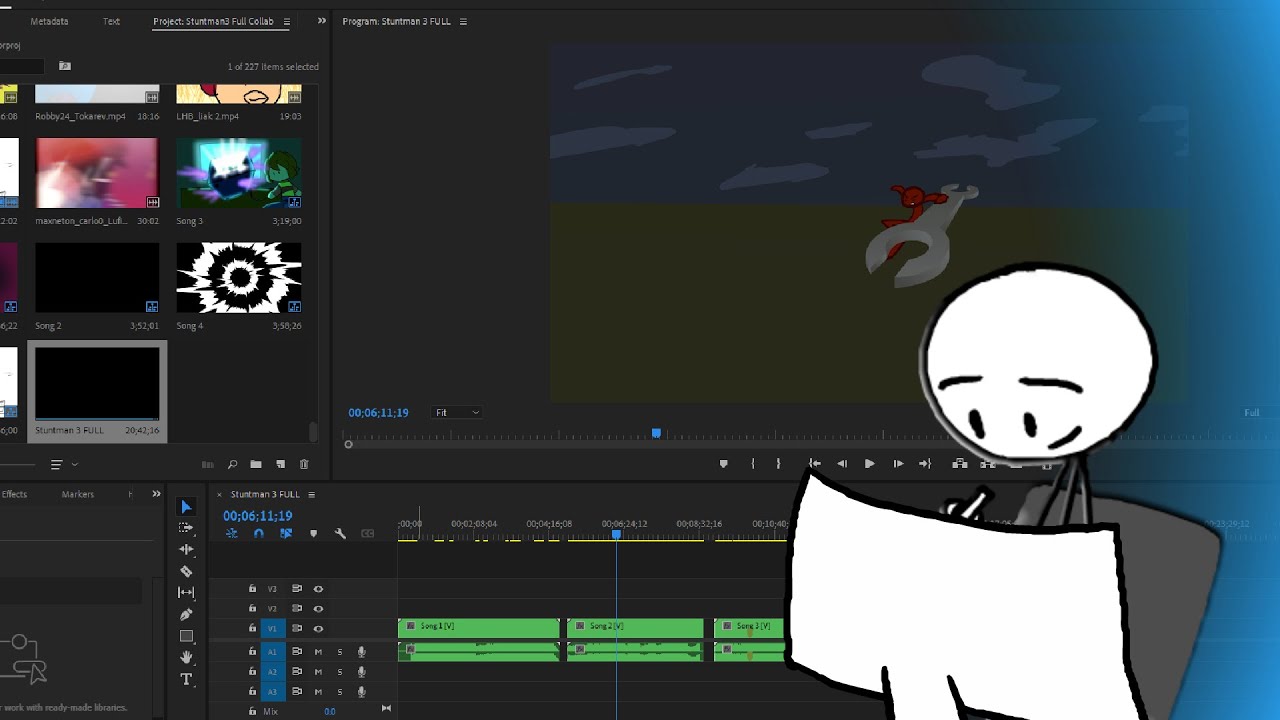This screenshot has width=1280, height=720.
Task: Play the Program monitor
Action: click(869, 464)
